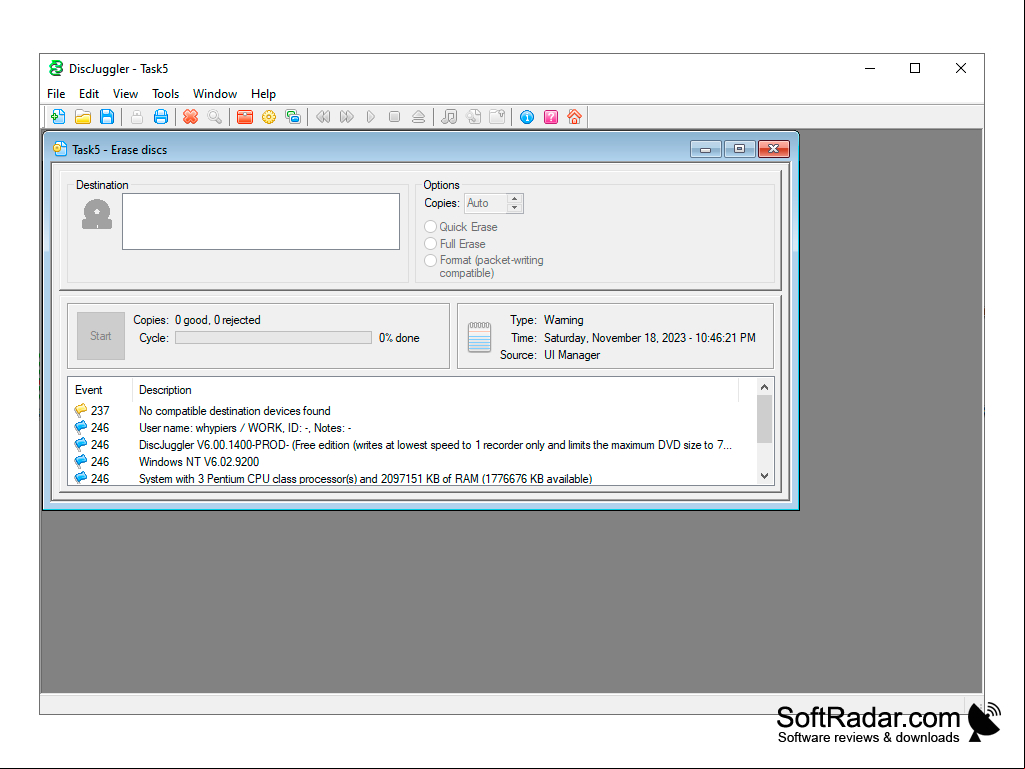Click the yellow flag icon for event 237
Screen dimensions: 1025x769
[80, 410]
